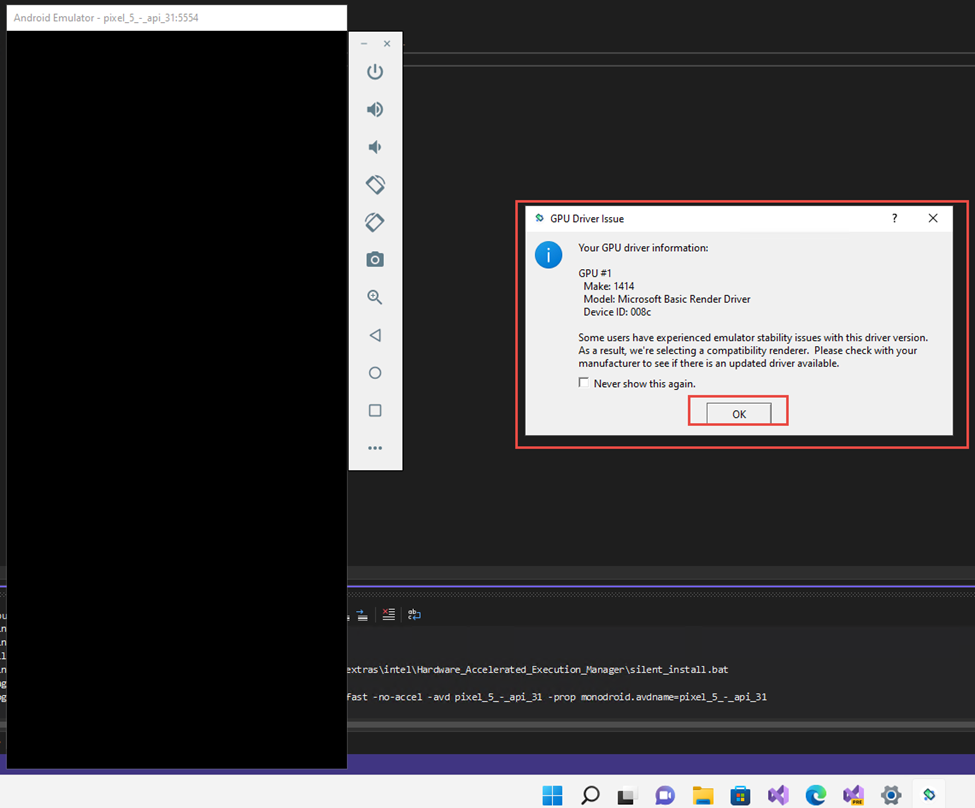Take a screenshot with the camera icon
975x808 pixels.
[x=375, y=259]
